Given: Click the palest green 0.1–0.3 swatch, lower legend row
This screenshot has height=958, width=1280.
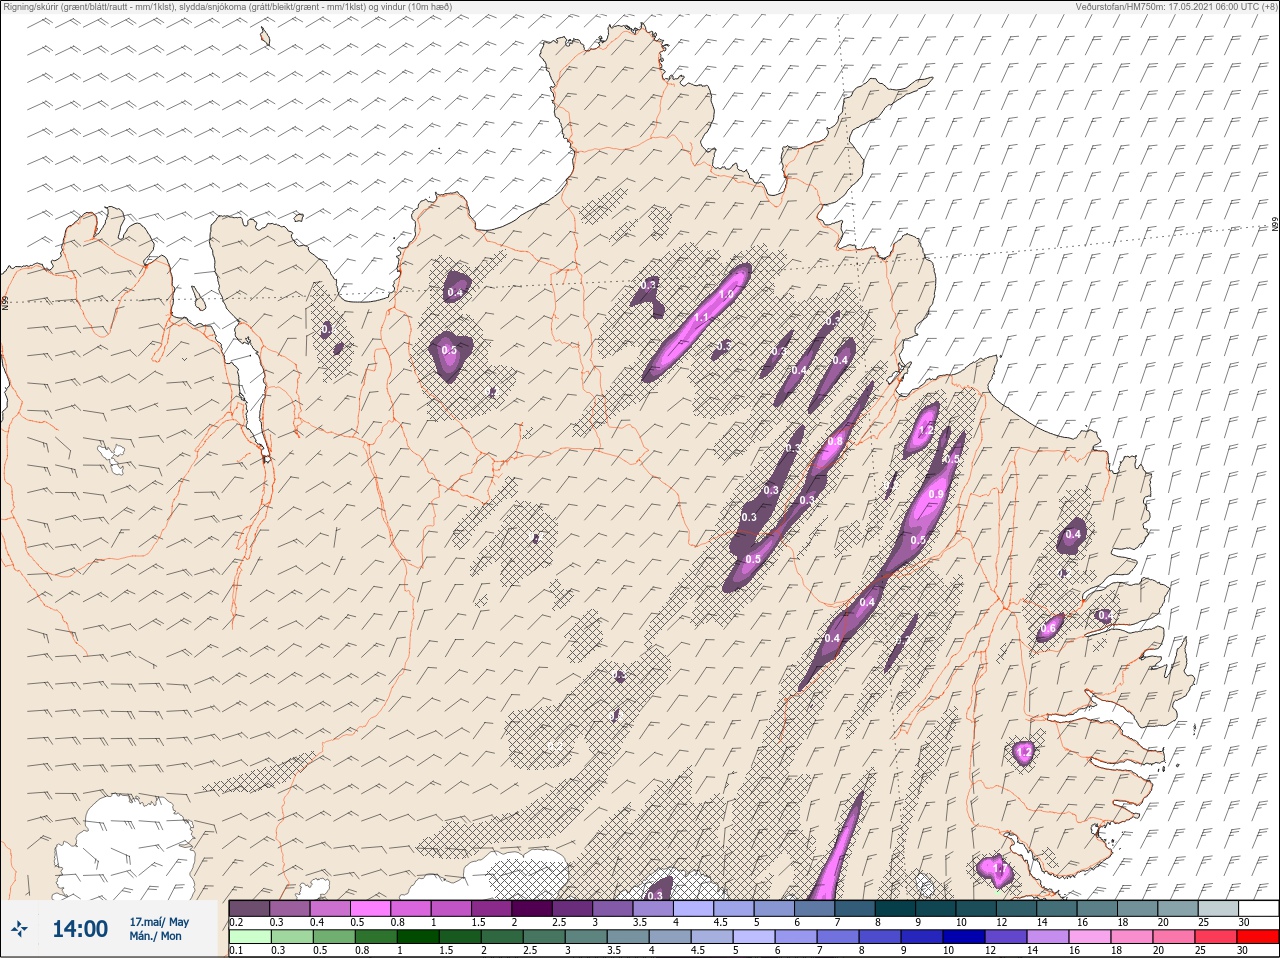Looking at the screenshot, I should coord(249,937).
